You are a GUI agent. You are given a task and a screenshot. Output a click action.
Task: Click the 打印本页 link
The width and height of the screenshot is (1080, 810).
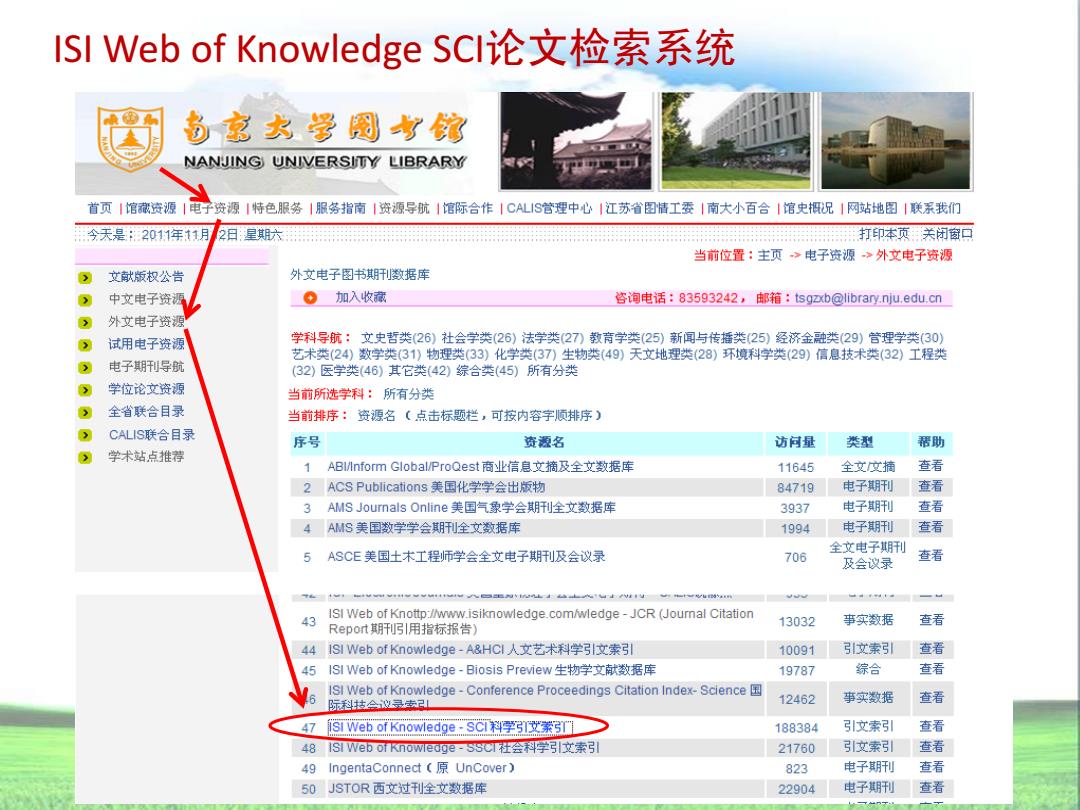point(884,234)
